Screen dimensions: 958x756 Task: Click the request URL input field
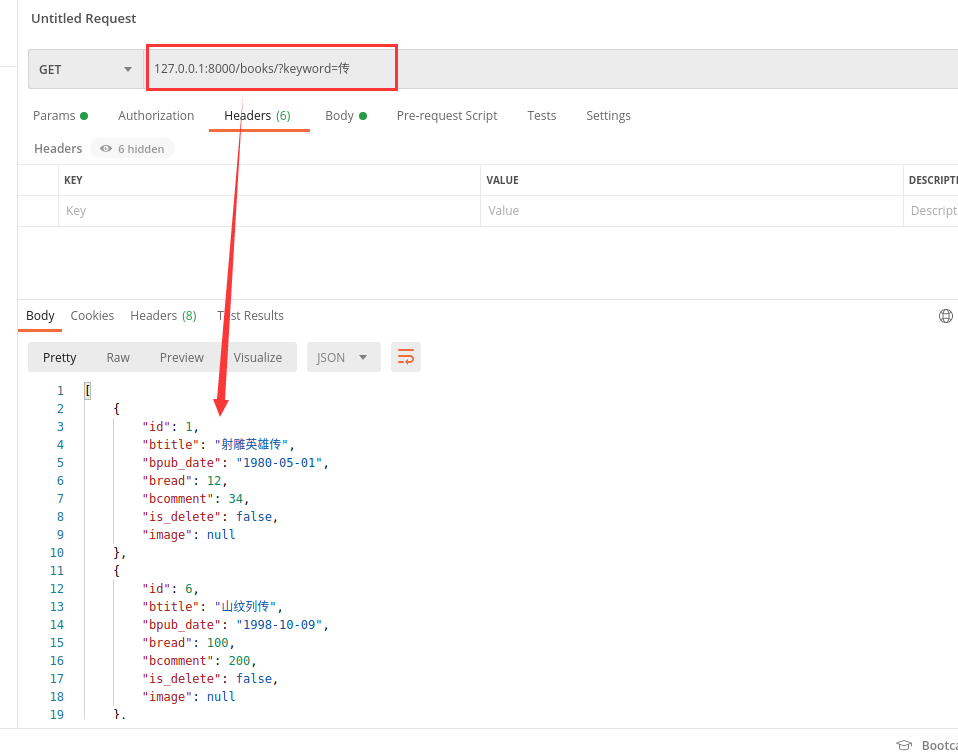point(550,69)
